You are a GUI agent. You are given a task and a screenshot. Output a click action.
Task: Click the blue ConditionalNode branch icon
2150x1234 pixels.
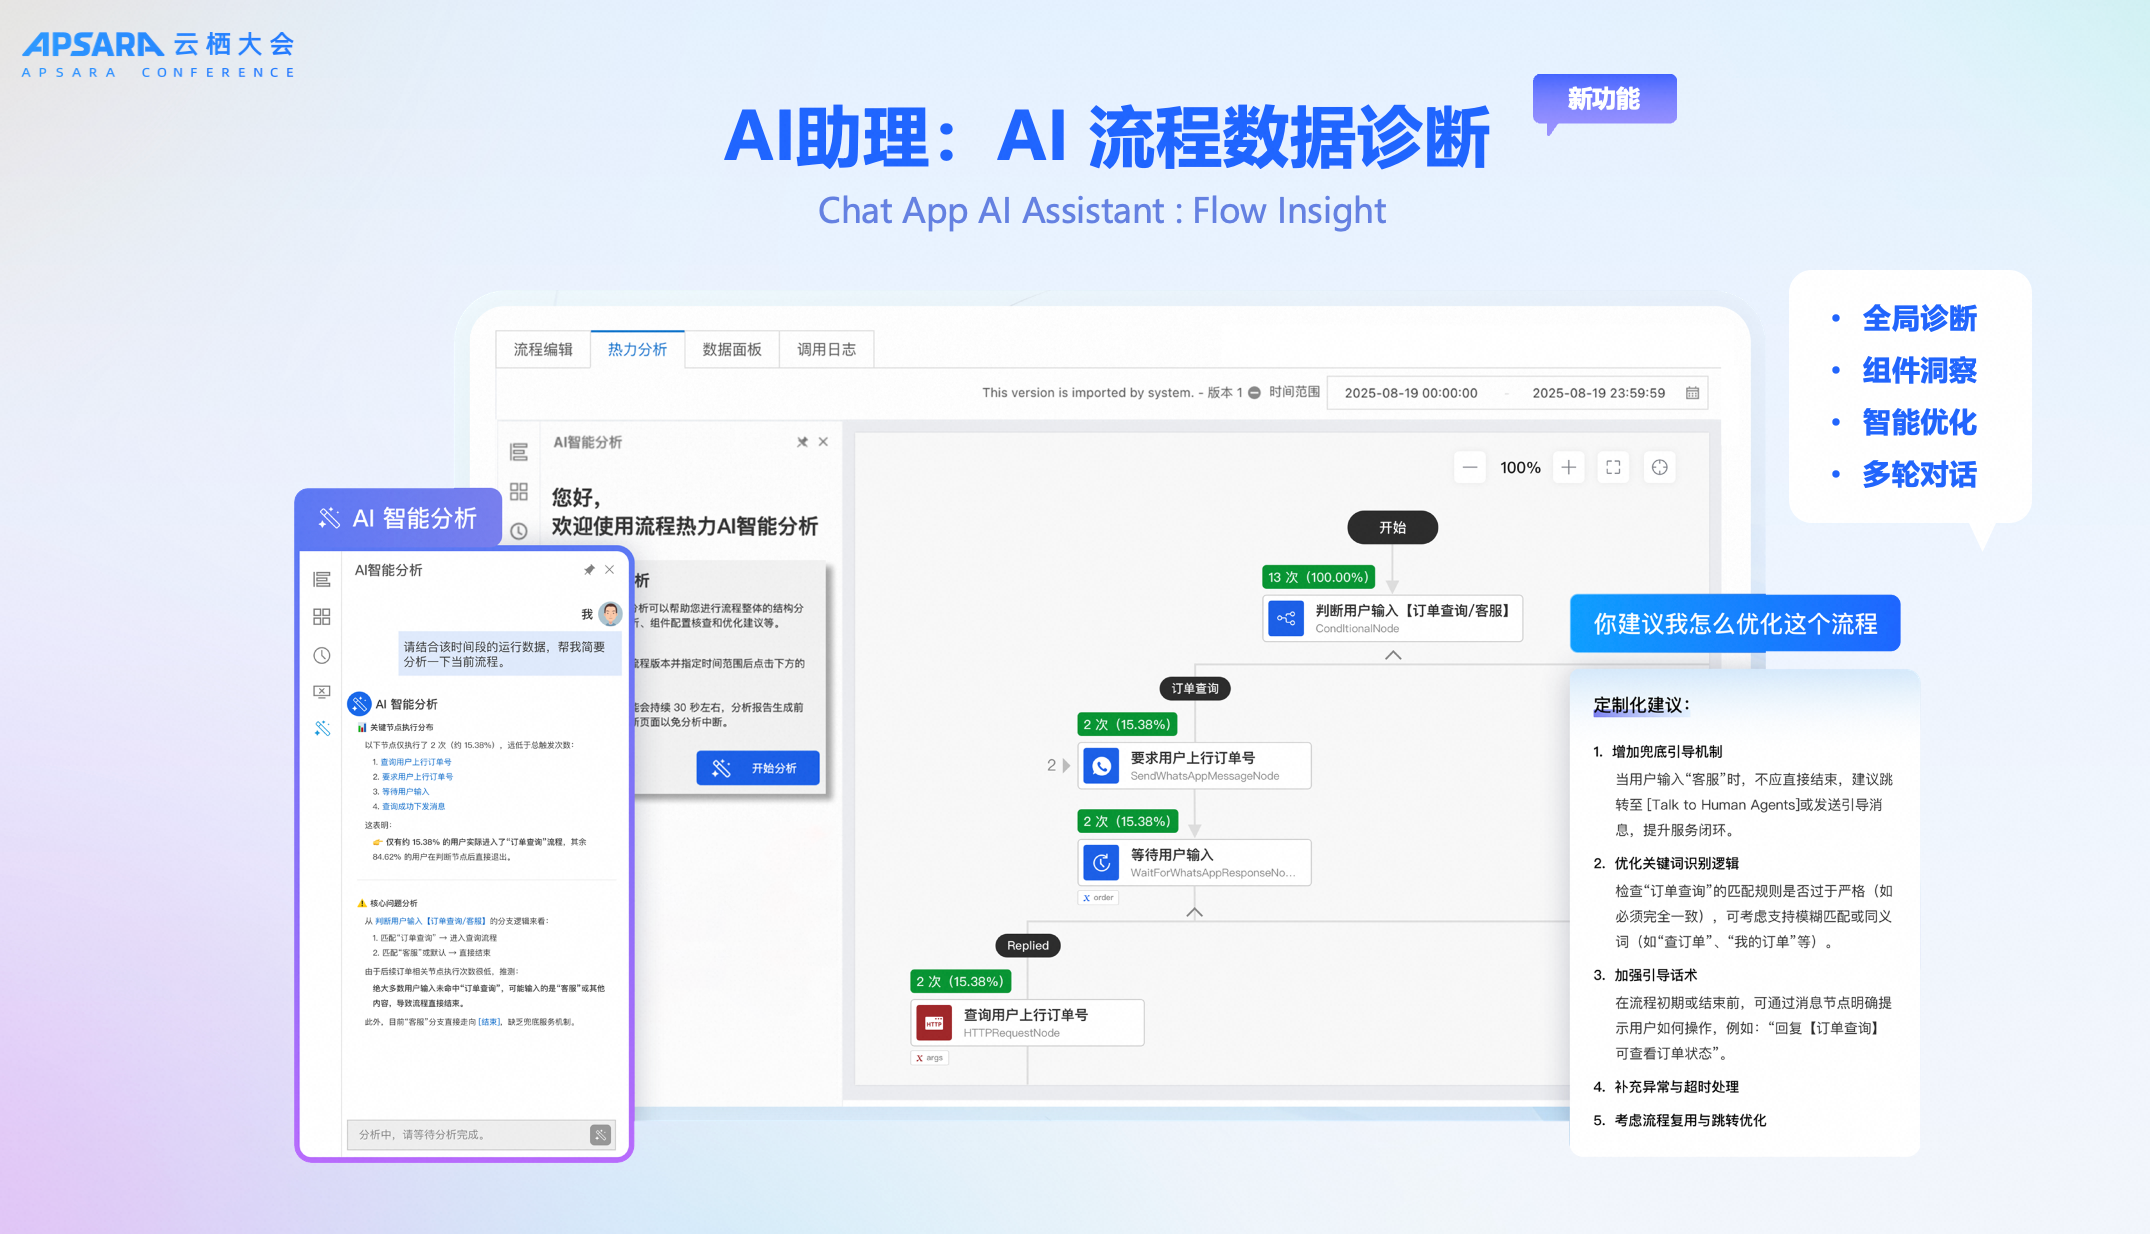coord(1286,618)
